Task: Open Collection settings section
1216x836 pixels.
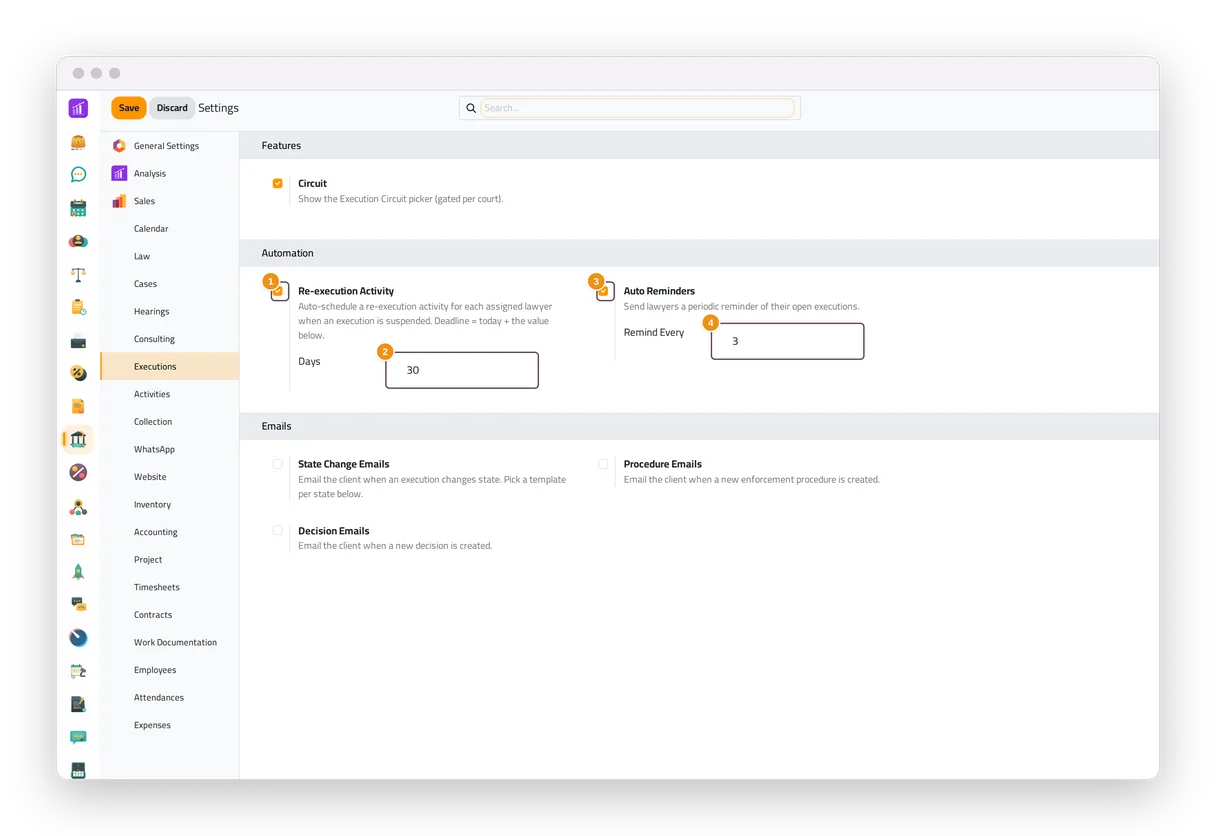Action: (x=170, y=422)
